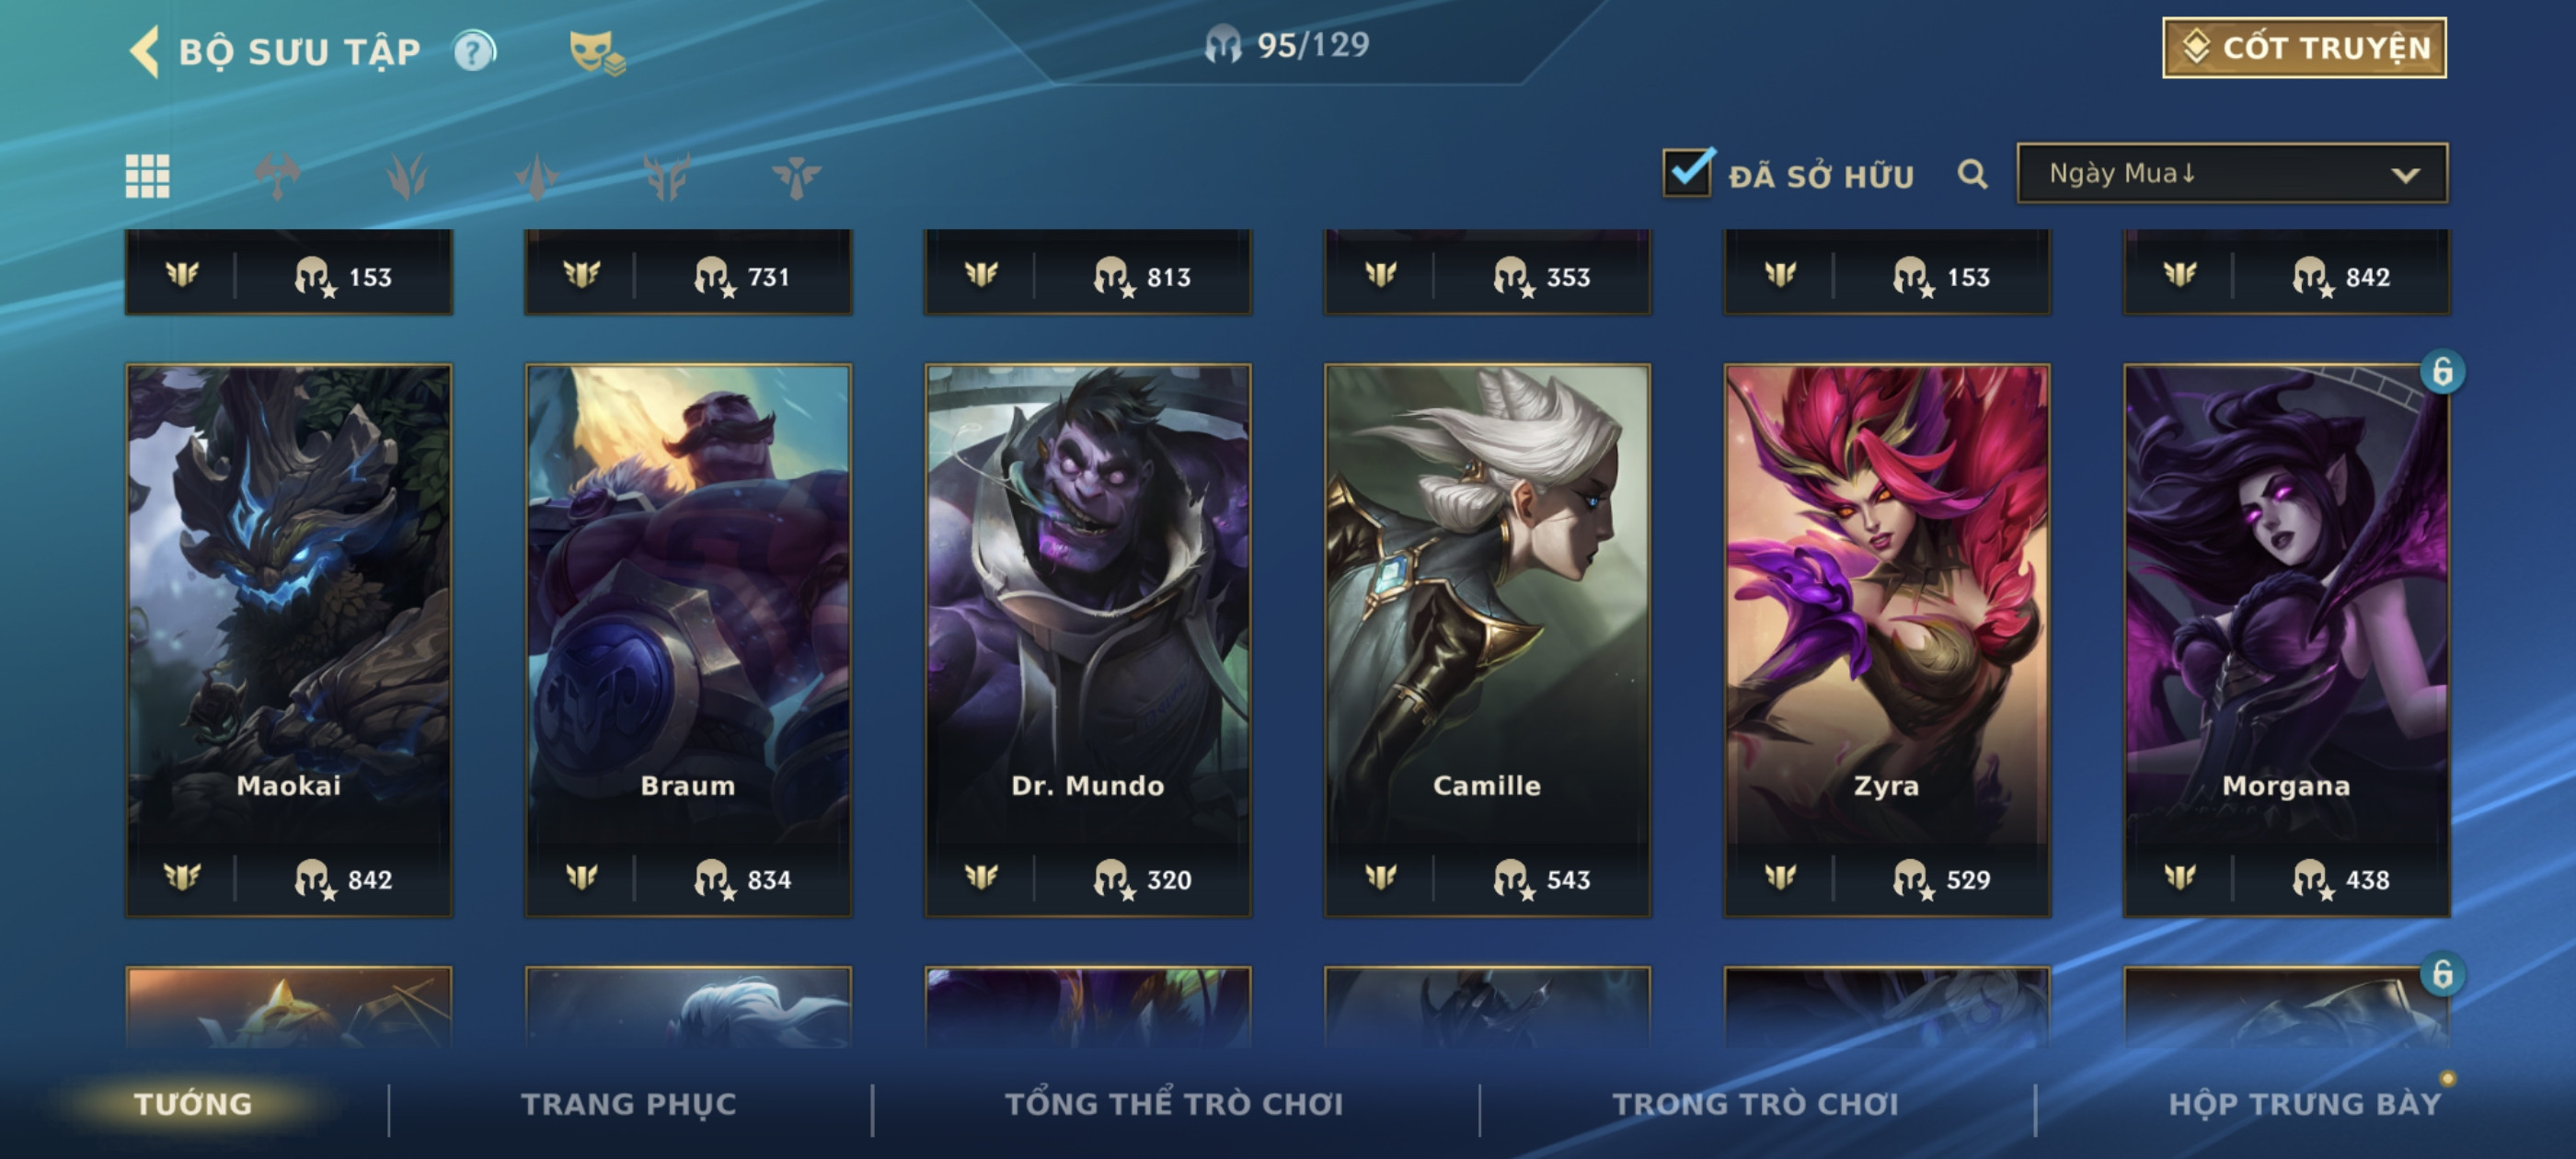
Task: Expand sort options via dropdown chevron
Action: (2405, 175)
